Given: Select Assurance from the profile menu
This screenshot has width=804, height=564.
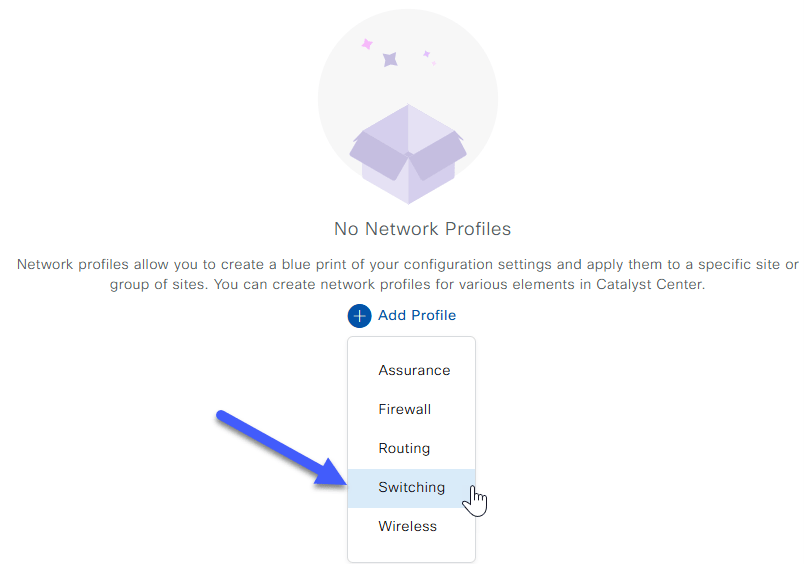Looking at the screenshot, I should pyautogui.click(x=414, y=370).
